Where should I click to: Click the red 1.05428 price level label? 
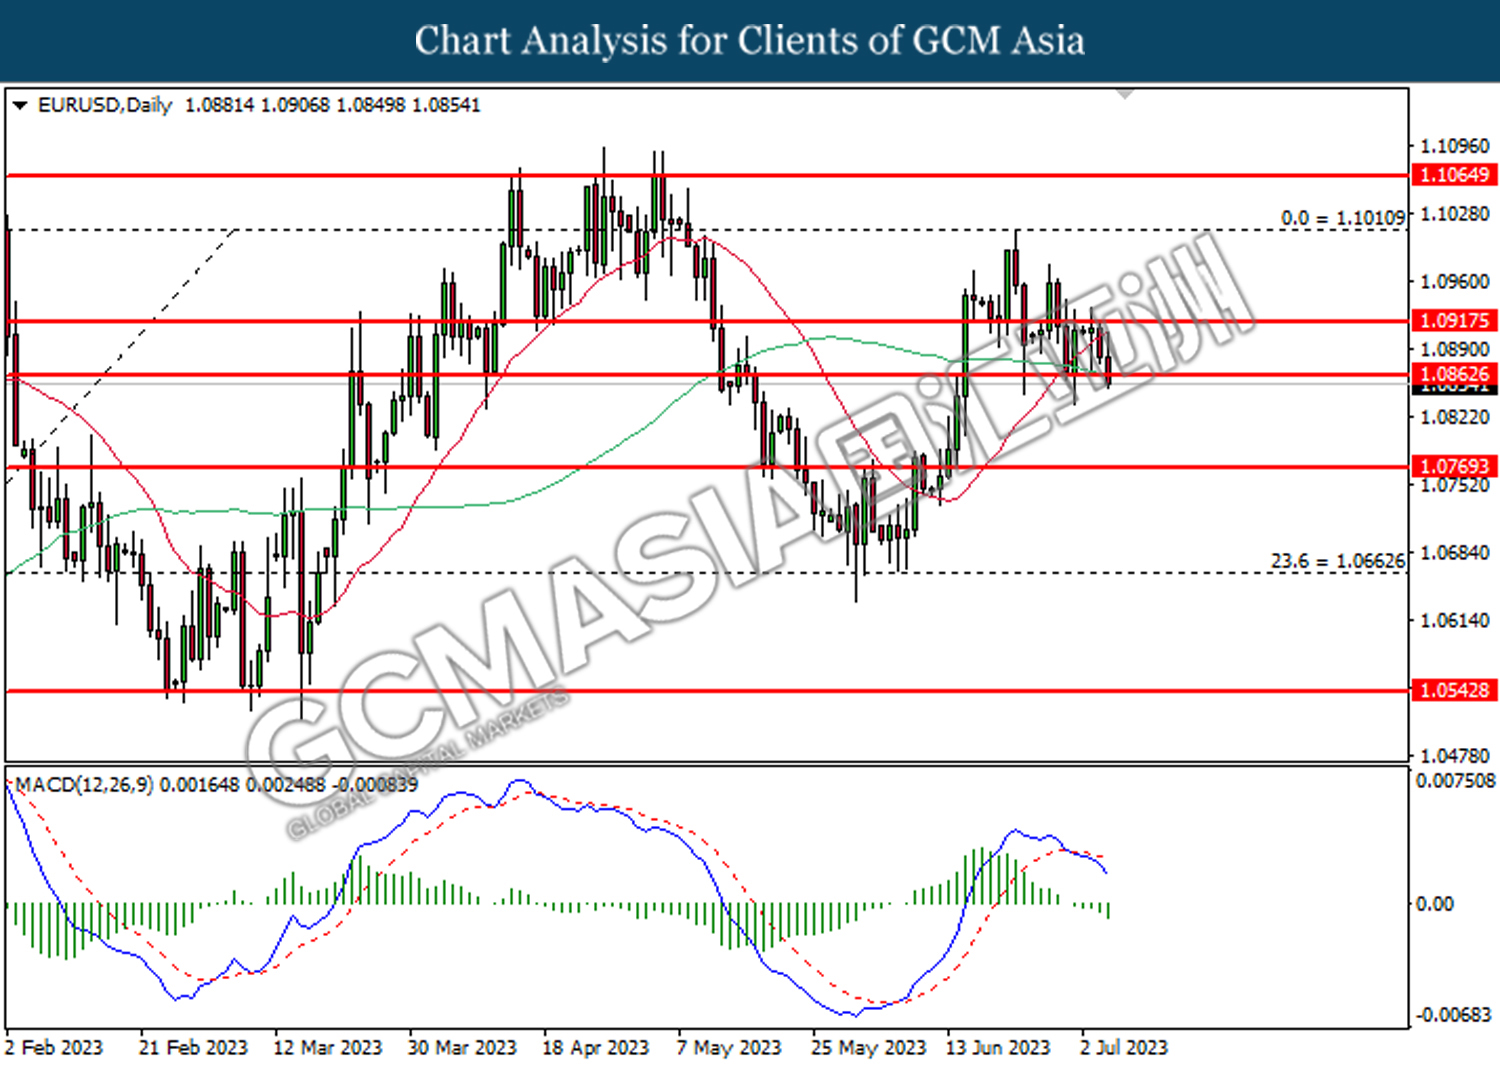pyautogui.click(x=1454, y=690)
